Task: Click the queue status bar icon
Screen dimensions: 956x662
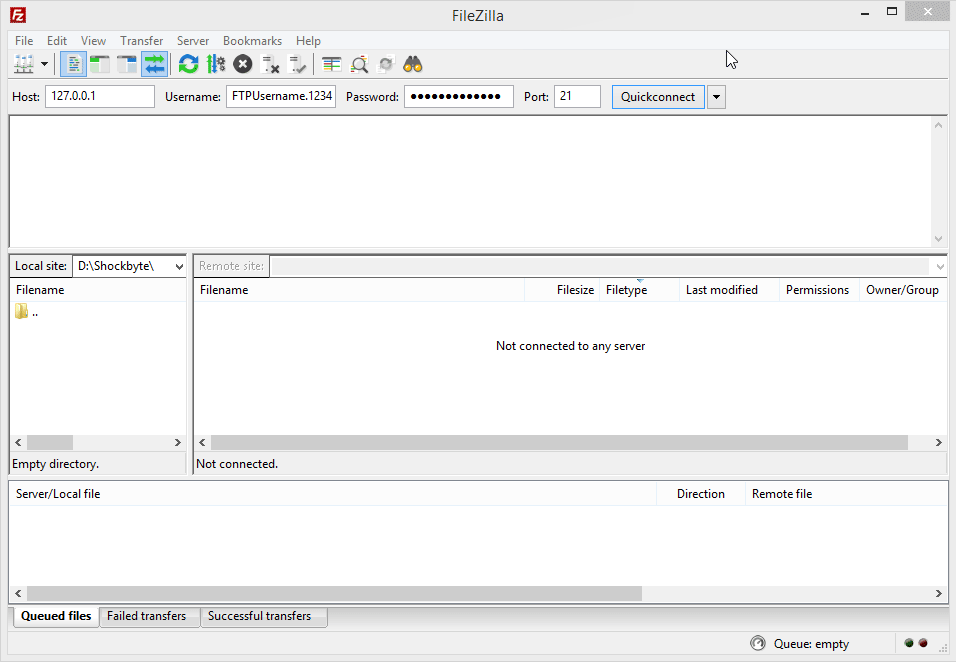Action: 758,643
